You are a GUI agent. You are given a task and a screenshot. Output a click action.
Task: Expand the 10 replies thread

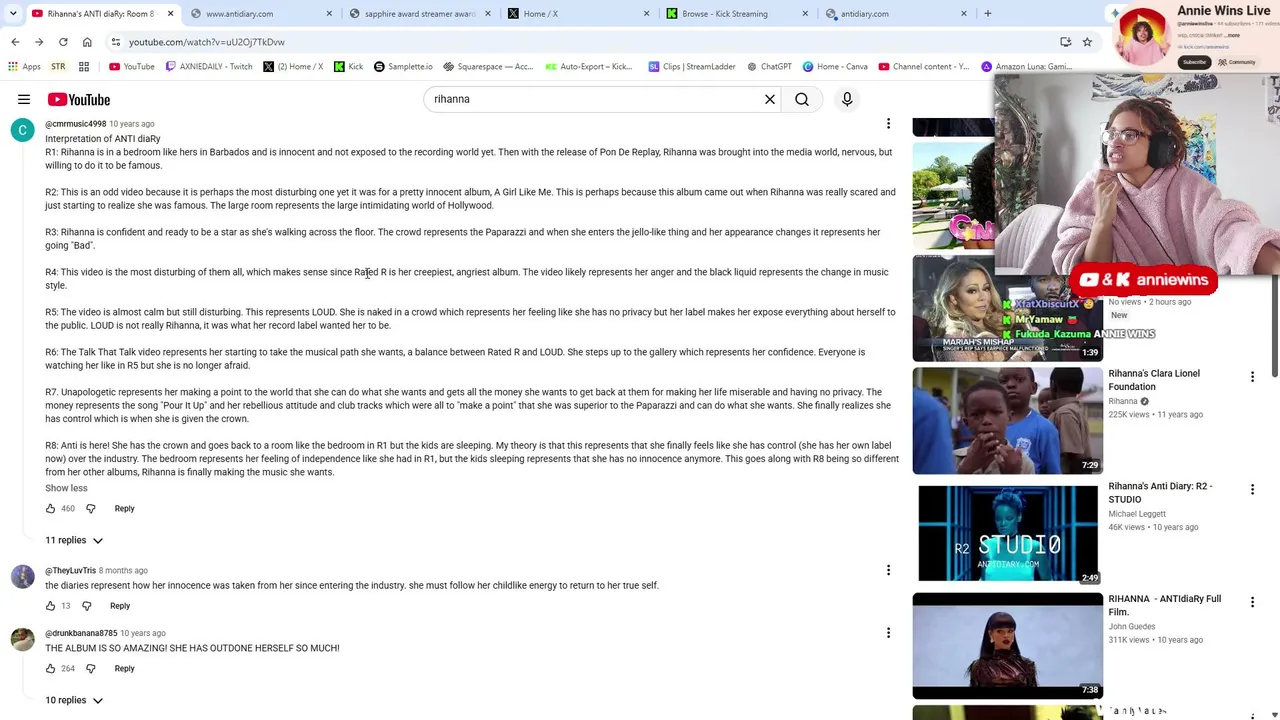click(x=74, y=700)
